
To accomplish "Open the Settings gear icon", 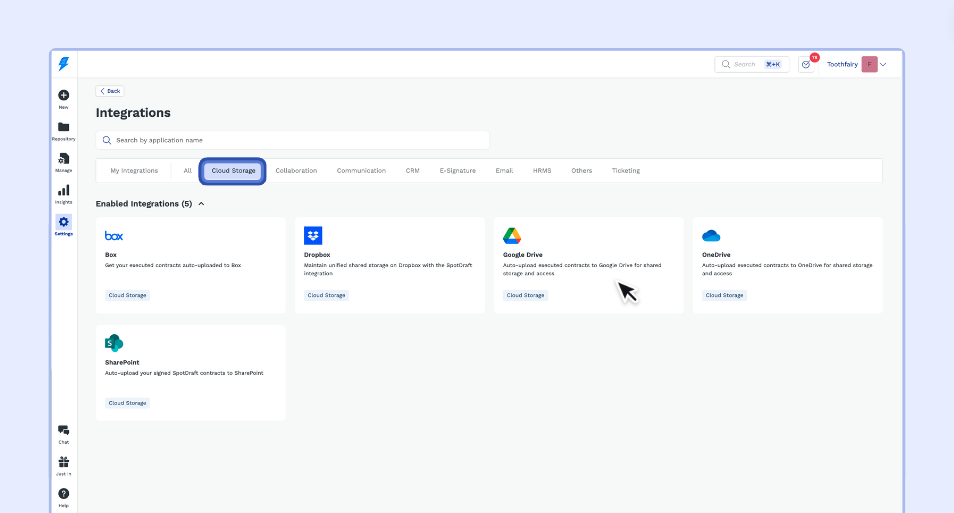I will point(63,222).
